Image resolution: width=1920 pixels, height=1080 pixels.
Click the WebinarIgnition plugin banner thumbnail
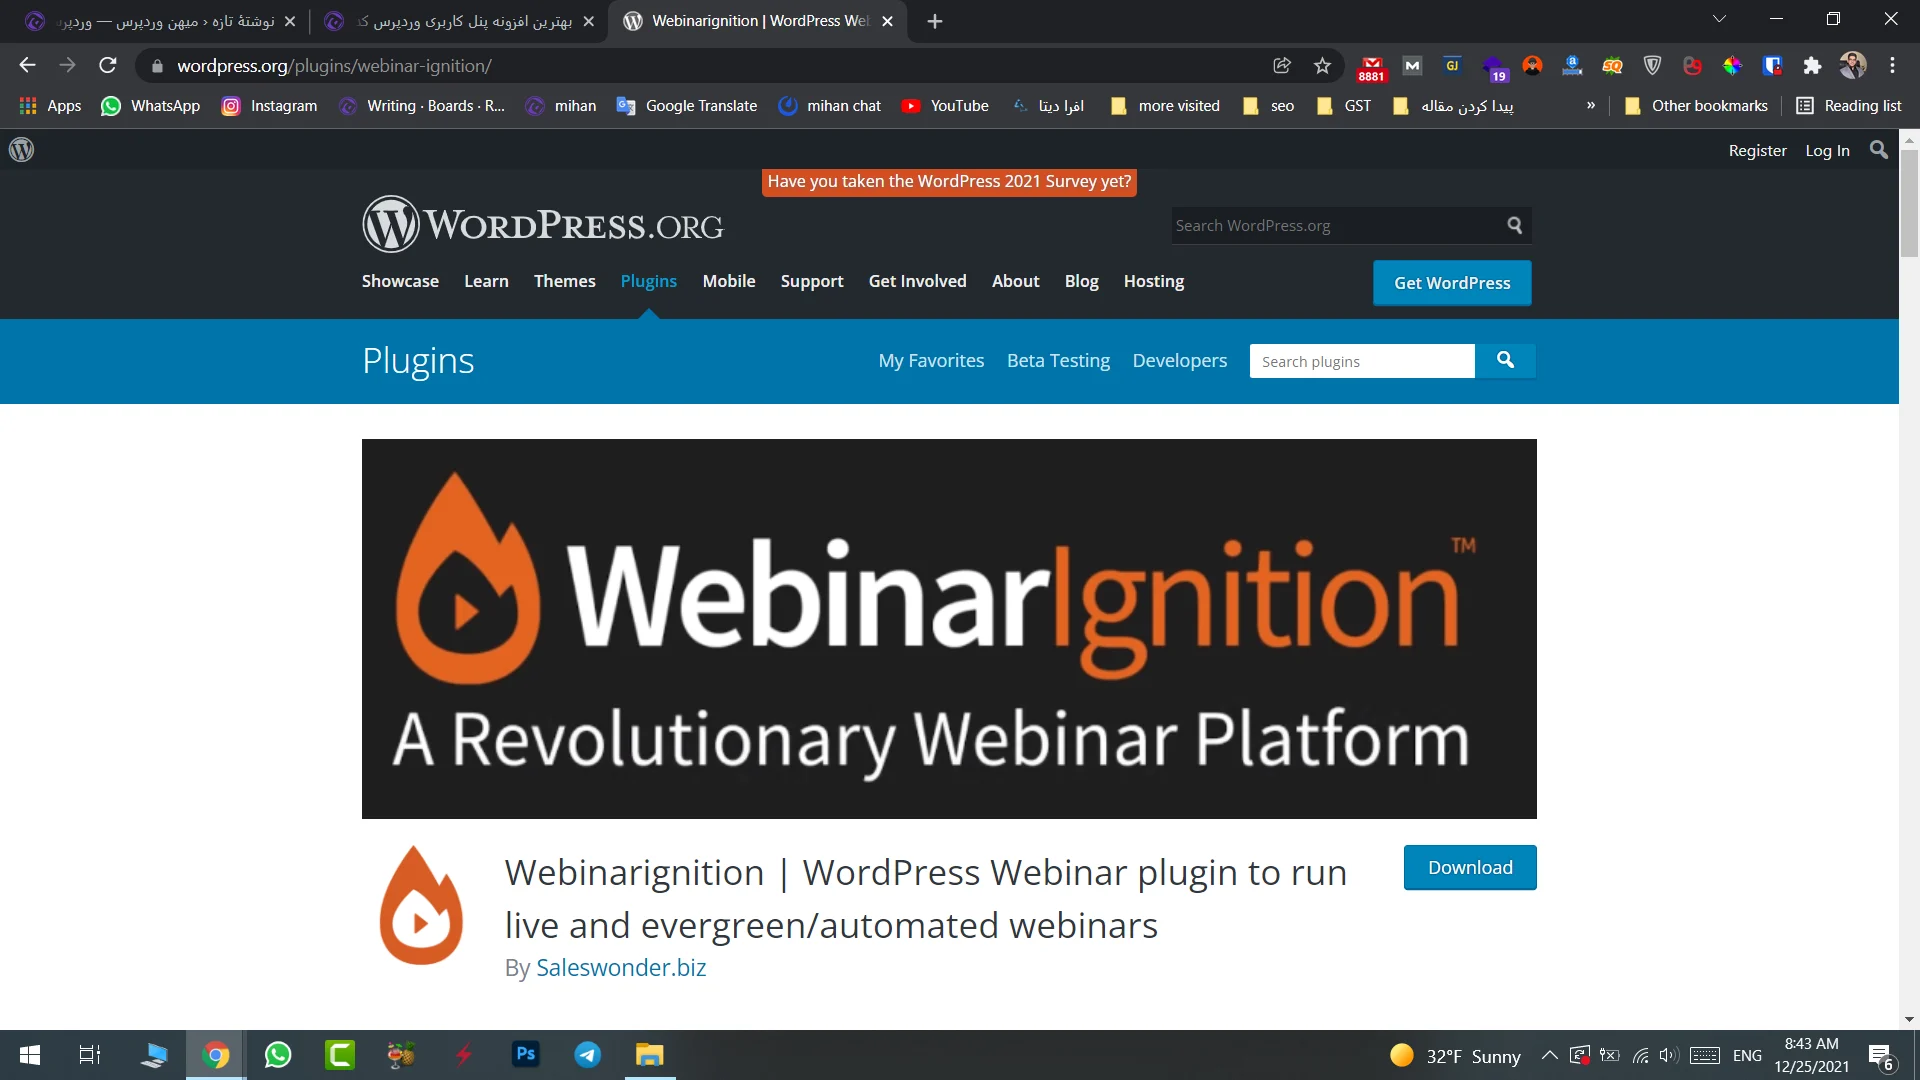tap(949, 629)
